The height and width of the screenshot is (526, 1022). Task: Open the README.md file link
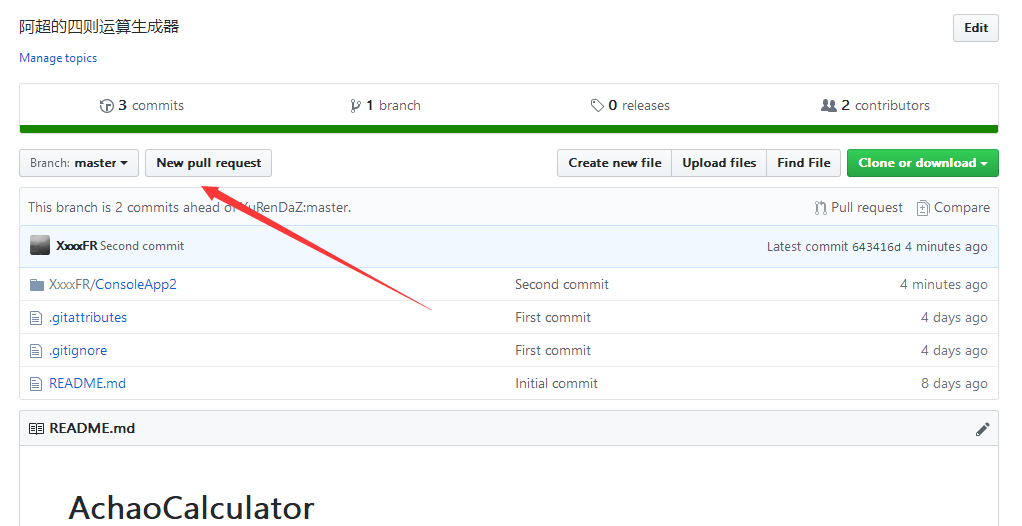coord(87,384)
